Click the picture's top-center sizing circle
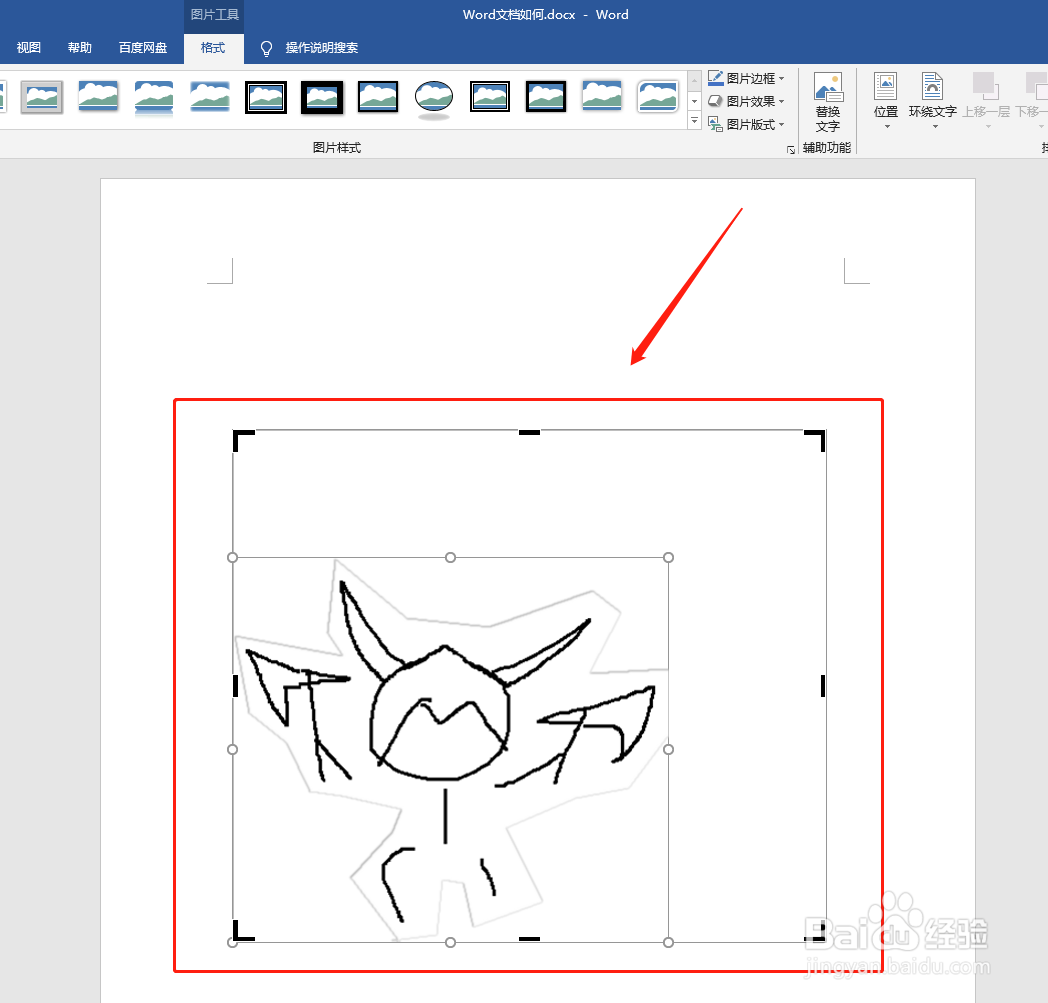 click(x=450, y=557)
